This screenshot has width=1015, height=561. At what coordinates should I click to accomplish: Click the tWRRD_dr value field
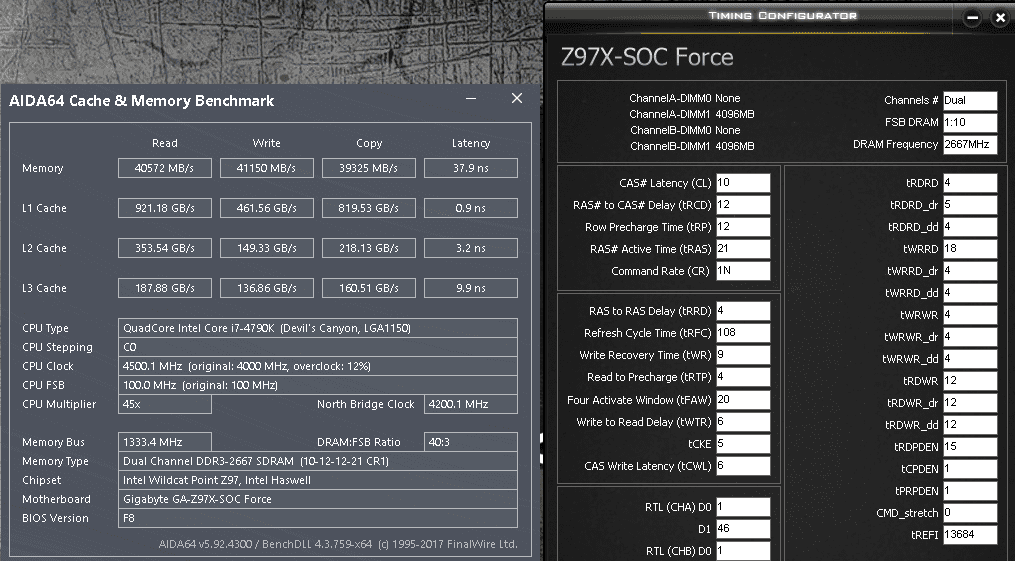970,270
